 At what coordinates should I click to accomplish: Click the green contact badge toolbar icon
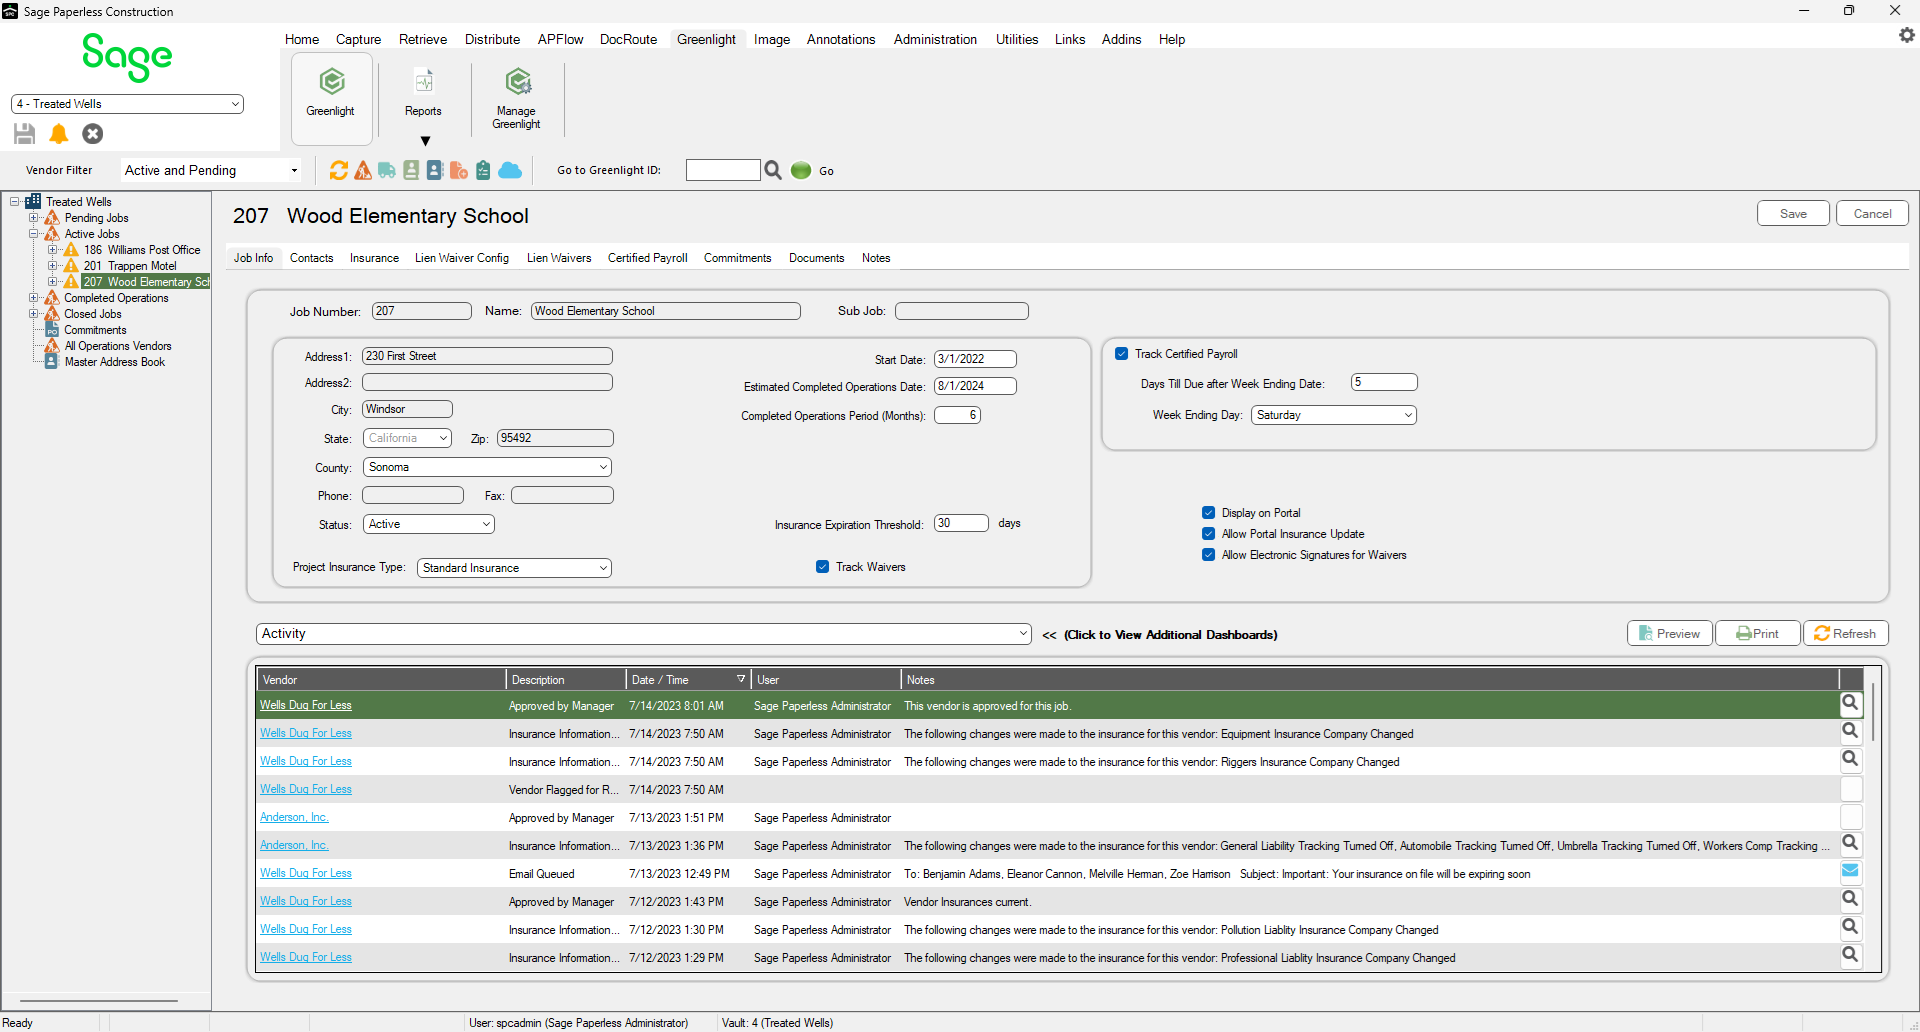pos(411,170)
